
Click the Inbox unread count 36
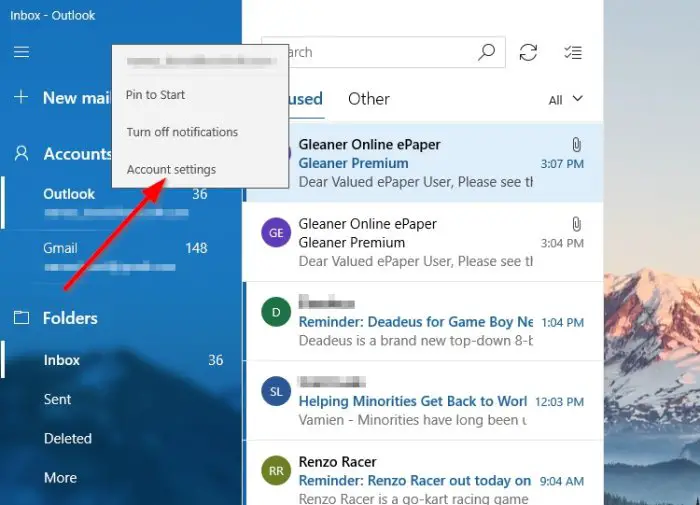[216, 360]
